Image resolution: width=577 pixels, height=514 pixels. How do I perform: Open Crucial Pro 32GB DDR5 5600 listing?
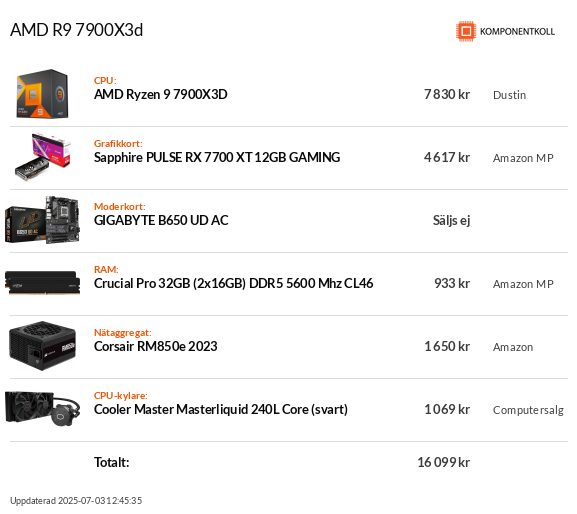233,283
